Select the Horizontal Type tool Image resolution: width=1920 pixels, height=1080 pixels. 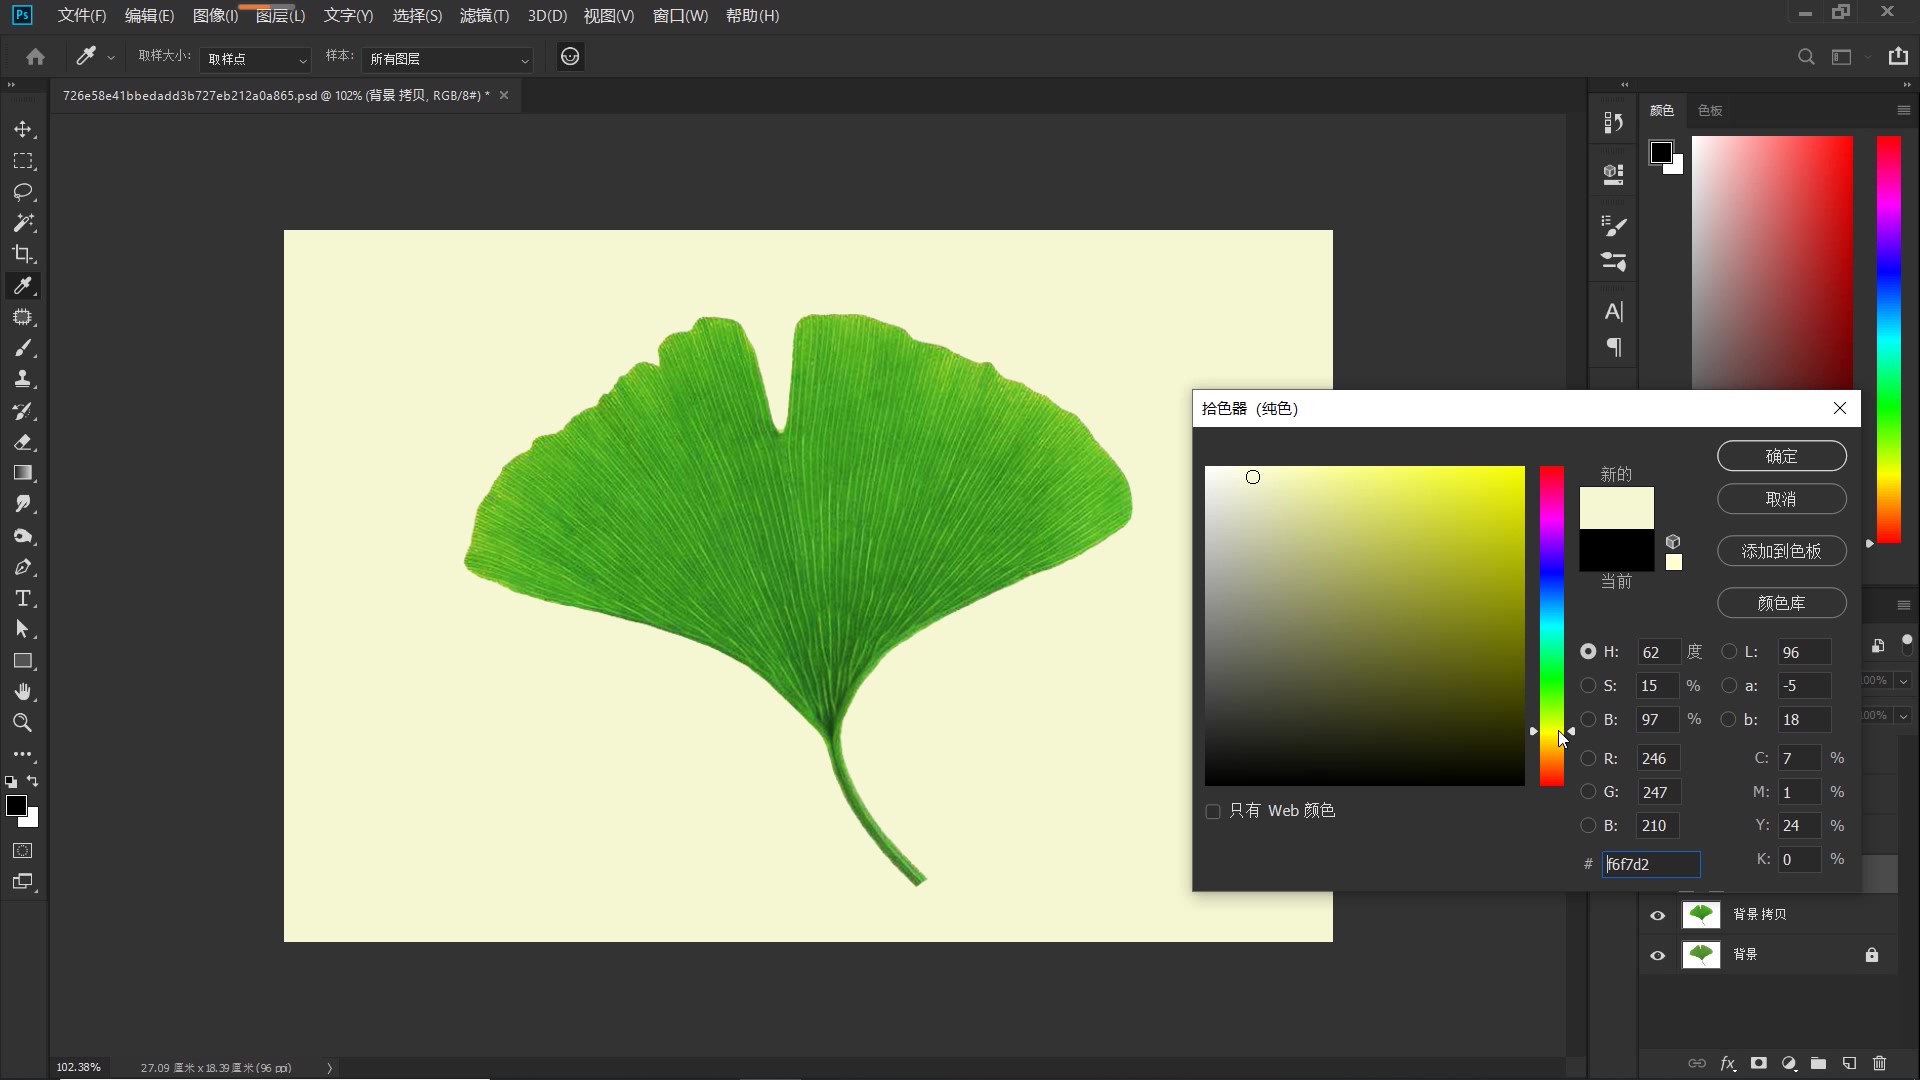pos(23,599)
